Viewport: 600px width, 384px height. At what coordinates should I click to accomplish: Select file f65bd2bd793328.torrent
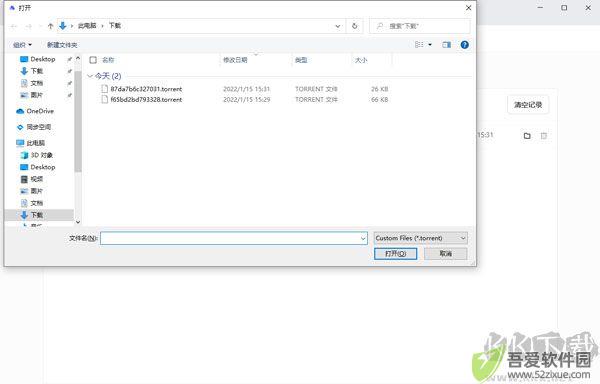tap(146, 99)
